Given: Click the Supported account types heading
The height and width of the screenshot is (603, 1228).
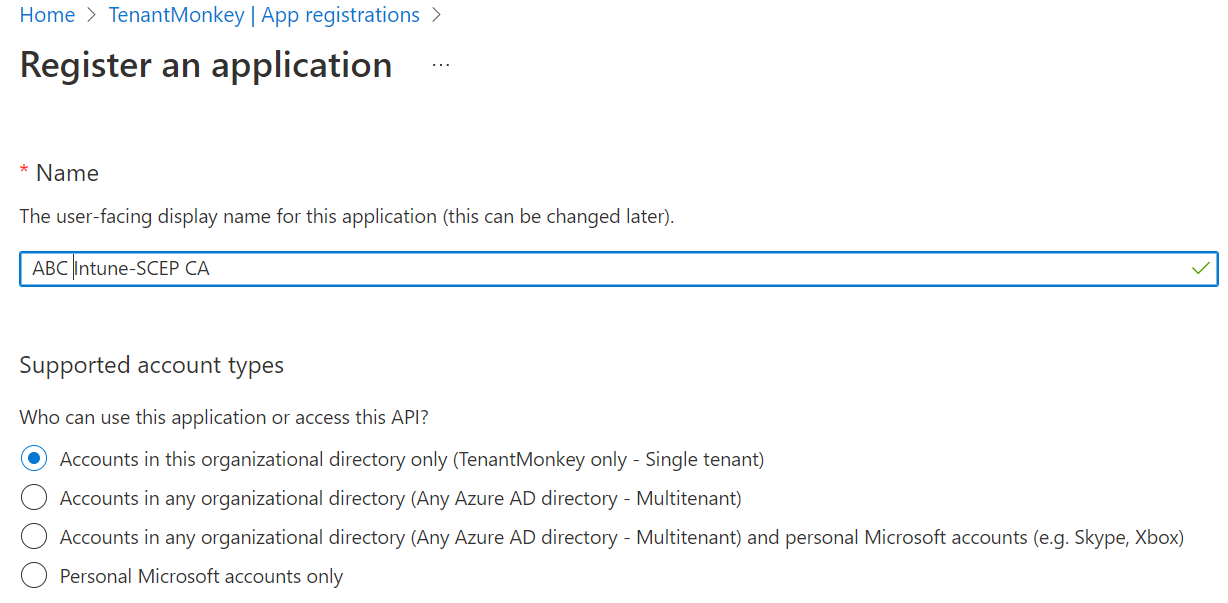Looking at the screenshot, I should coord(152,365).
